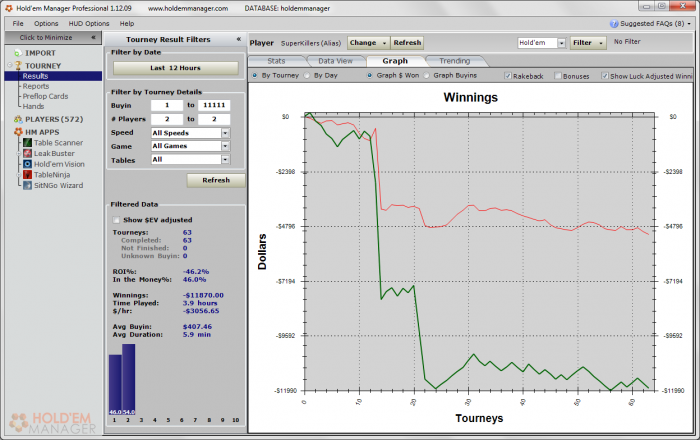The width and height of the screenshot is (700, 440).
Task: Click the minimum Buyin input field
Action: coord(167,105)
